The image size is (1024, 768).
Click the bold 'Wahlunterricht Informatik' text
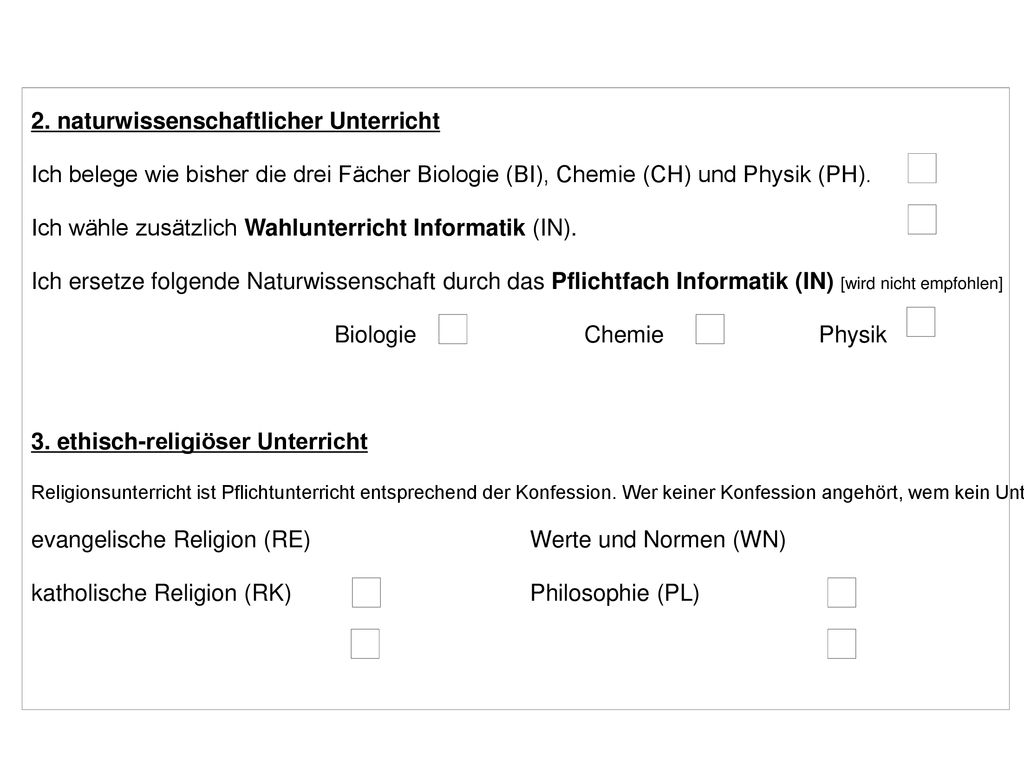pyautogui.click(x=385, y=228)
